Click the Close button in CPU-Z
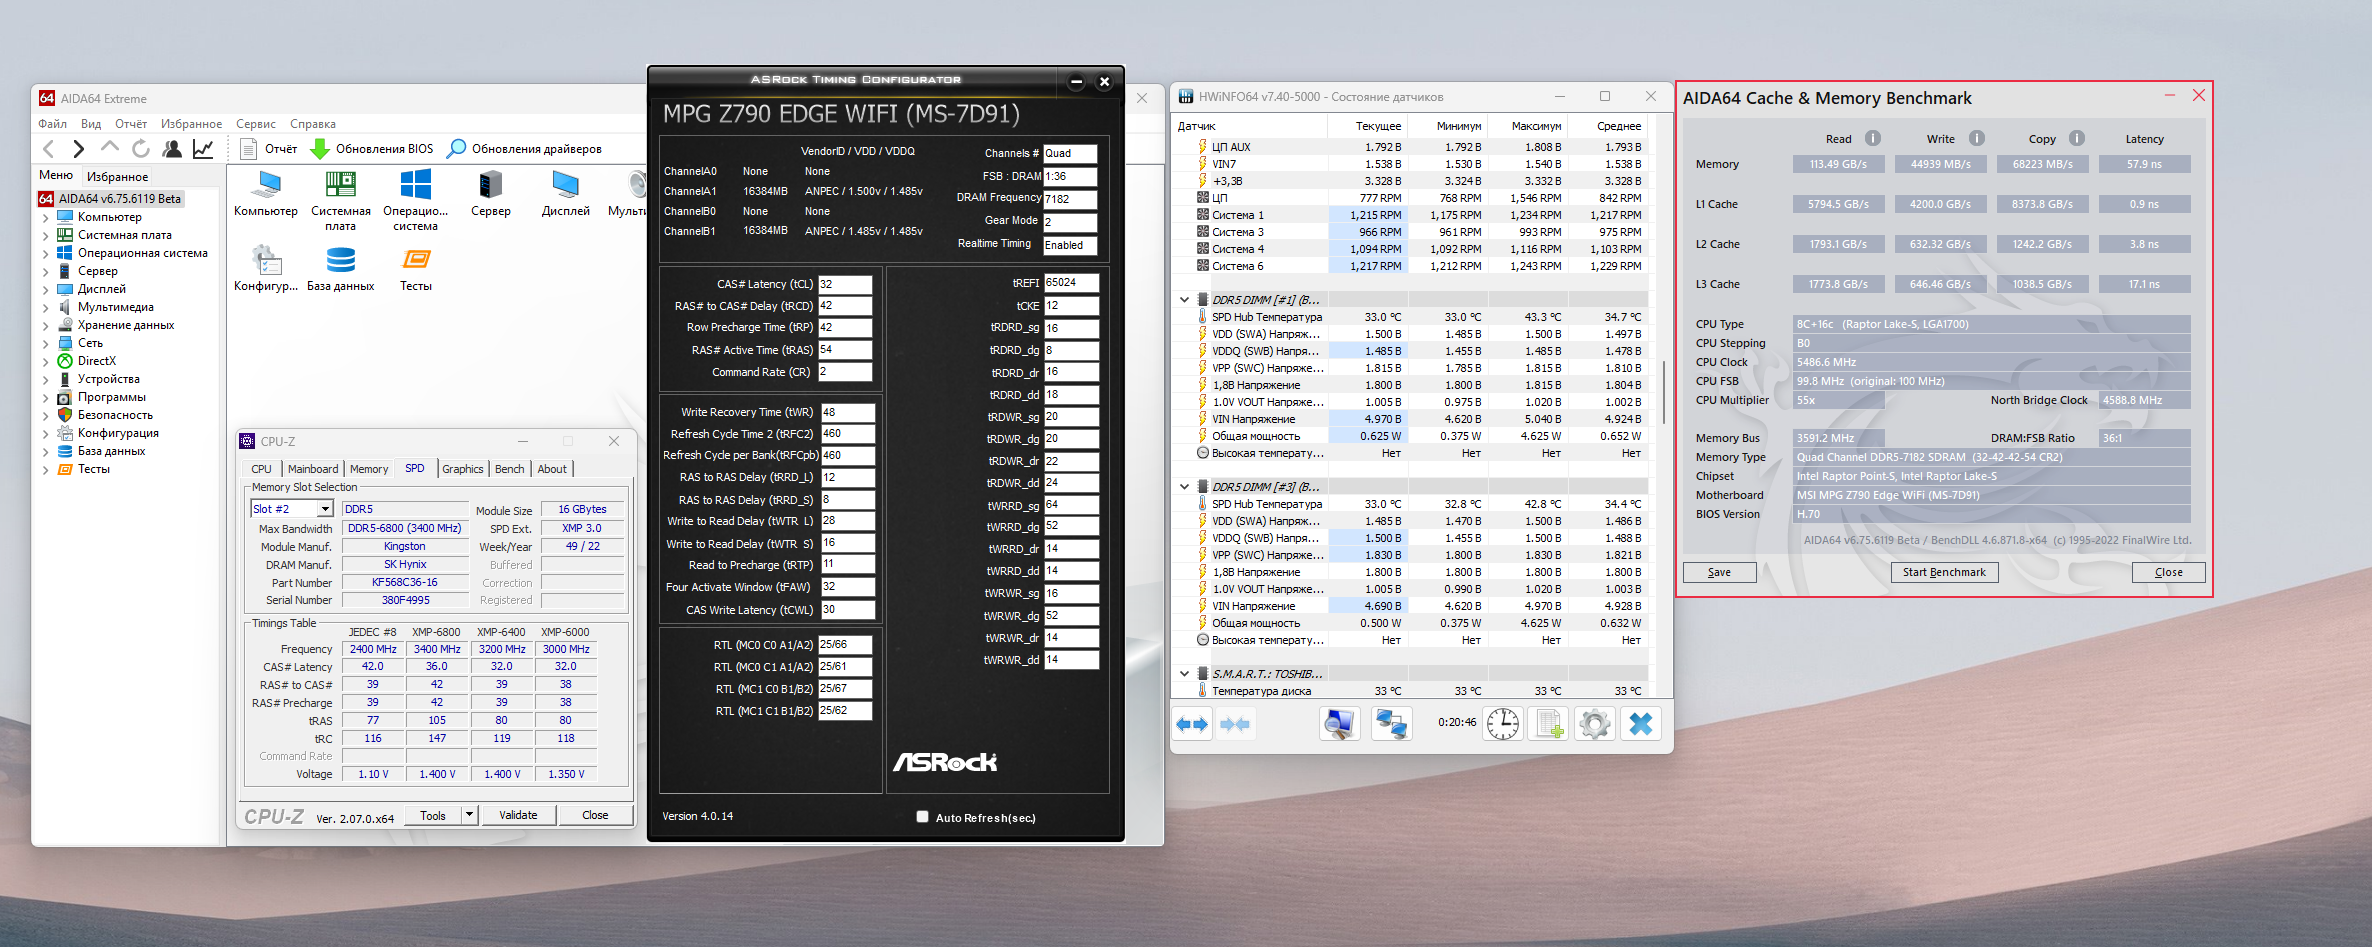This screenshot has height=947, width=2372. [x=595, y=815]
